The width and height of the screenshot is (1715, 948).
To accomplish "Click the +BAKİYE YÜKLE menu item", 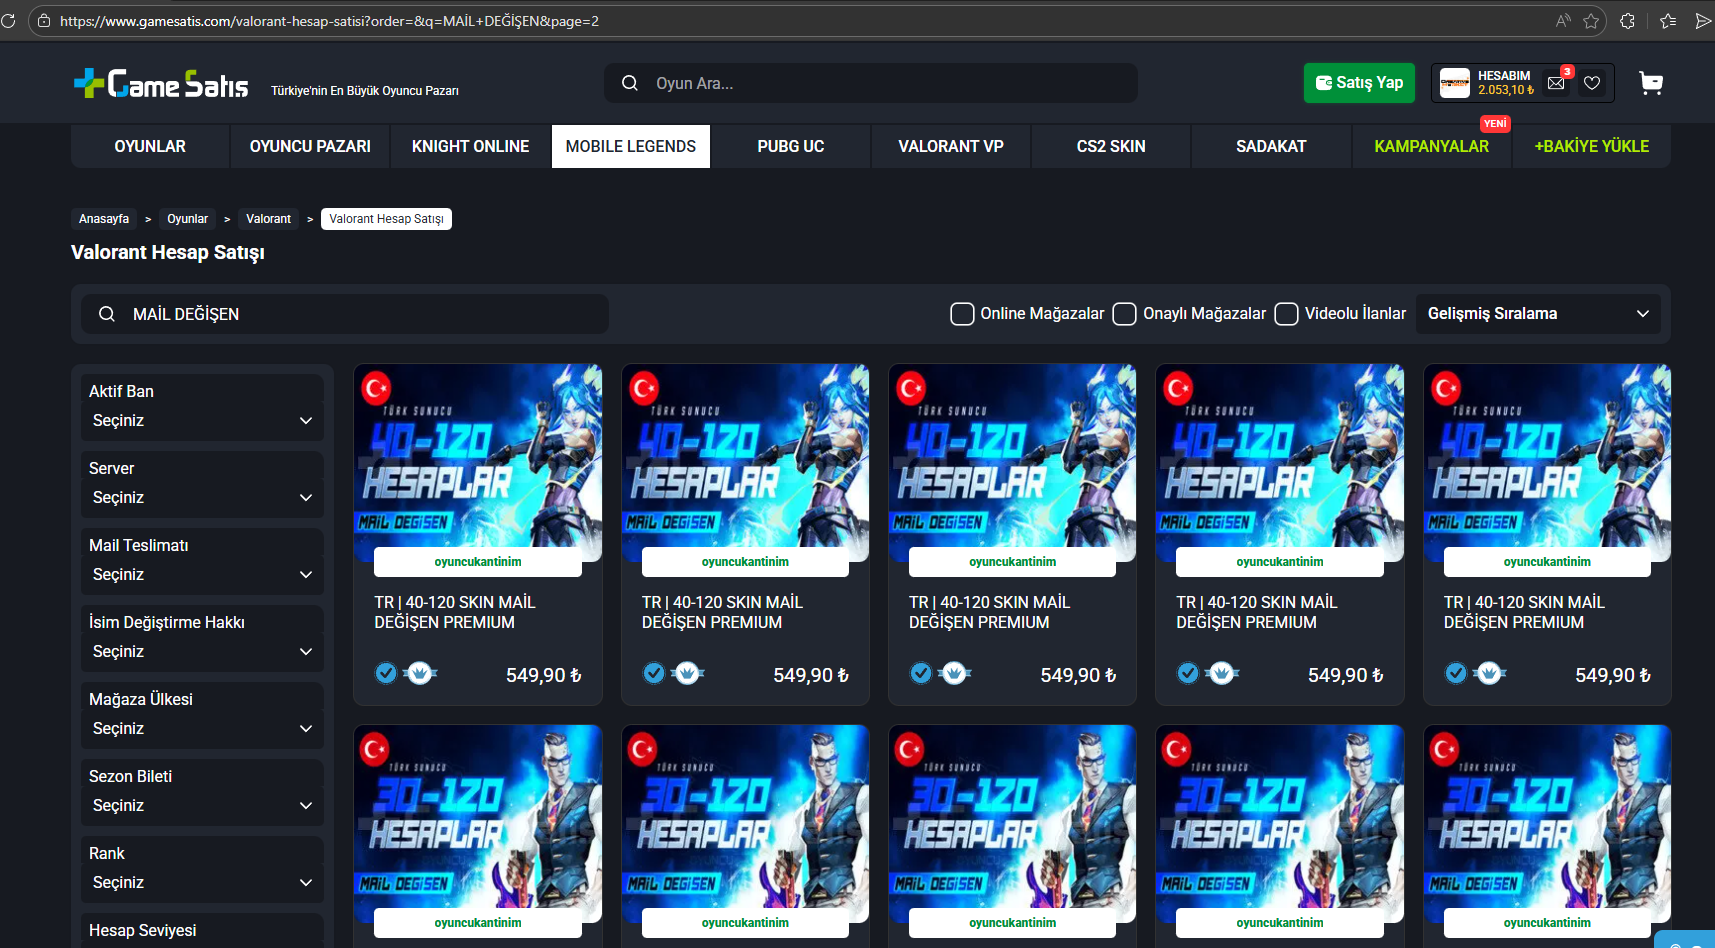I will tap(1592, 146).
